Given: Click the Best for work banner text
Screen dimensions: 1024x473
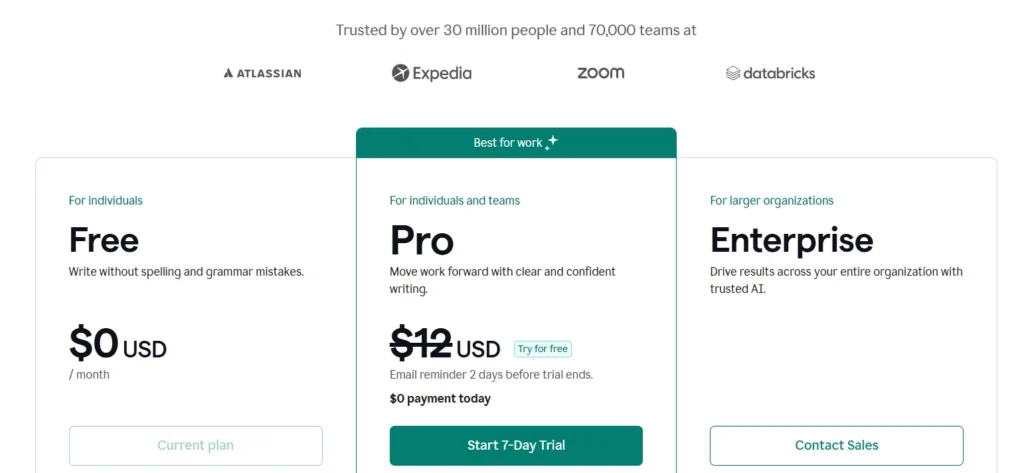Looking at the screenshot, I should point(508,143).
